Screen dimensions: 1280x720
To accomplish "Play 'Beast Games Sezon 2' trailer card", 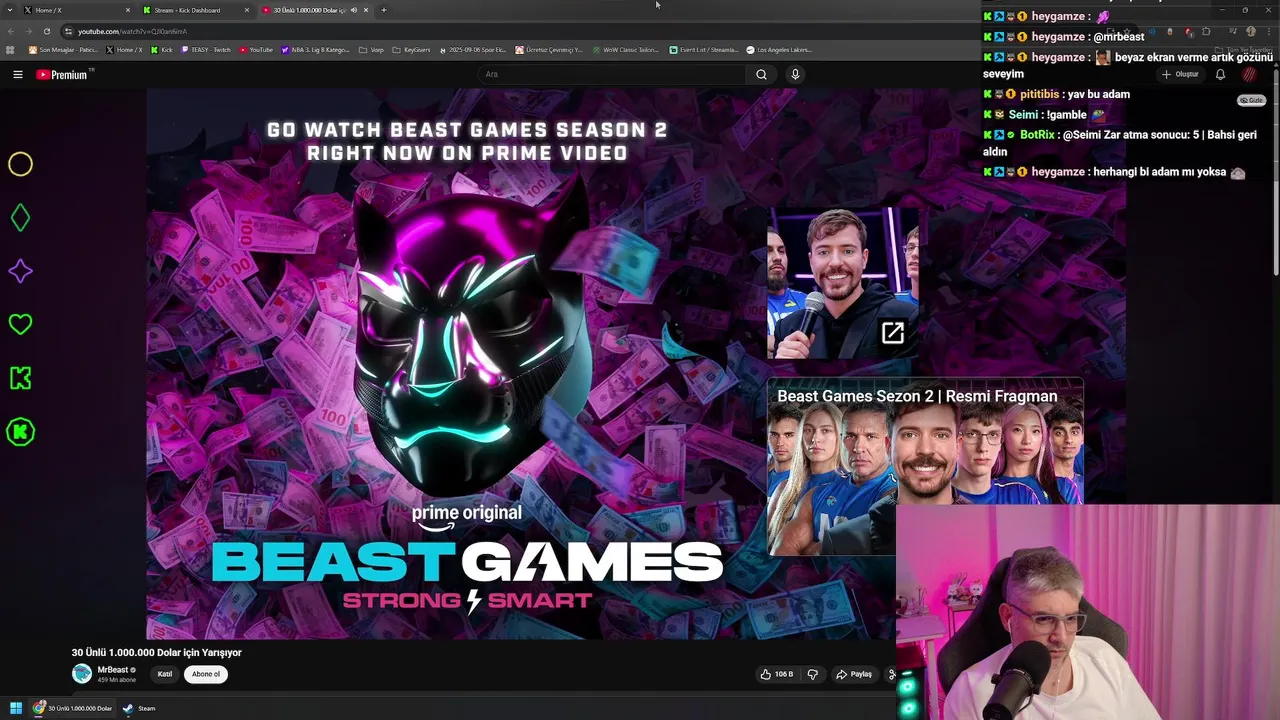I will click(925, 465).
